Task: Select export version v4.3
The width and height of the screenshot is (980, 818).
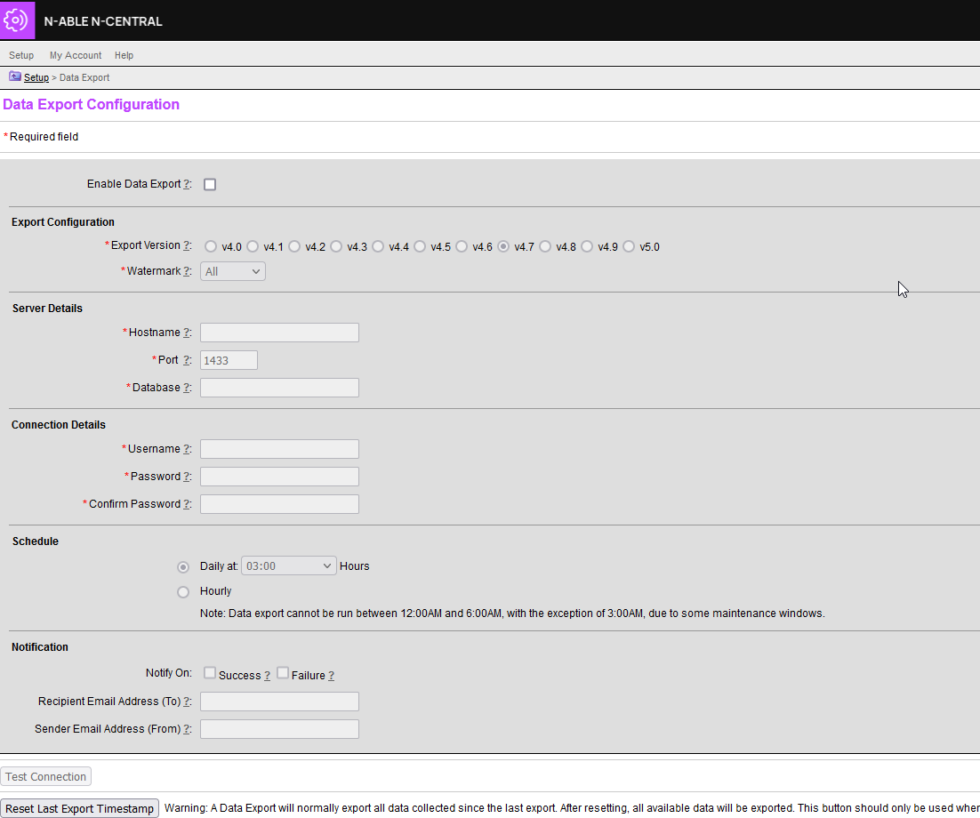Action: coord(336,247)
